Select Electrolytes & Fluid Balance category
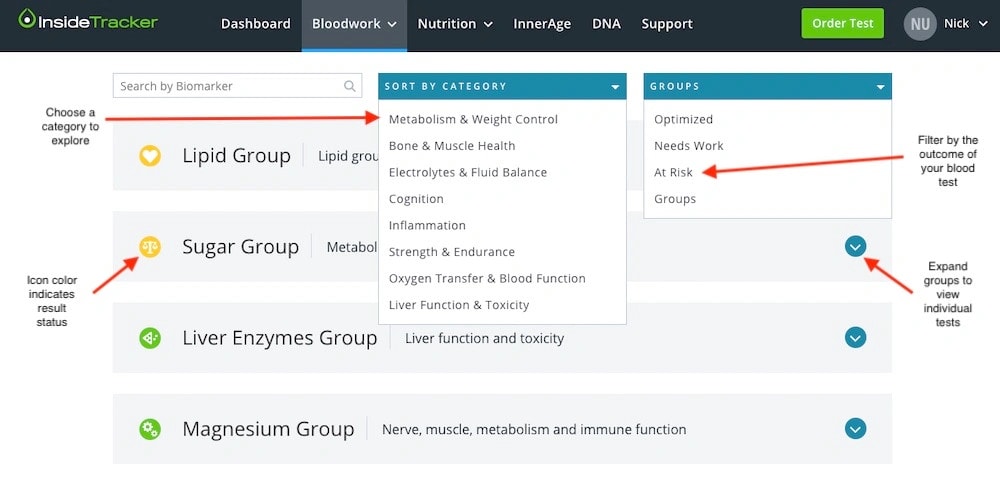Viewport: 1000px width, 479px height. tap(468, 172)
